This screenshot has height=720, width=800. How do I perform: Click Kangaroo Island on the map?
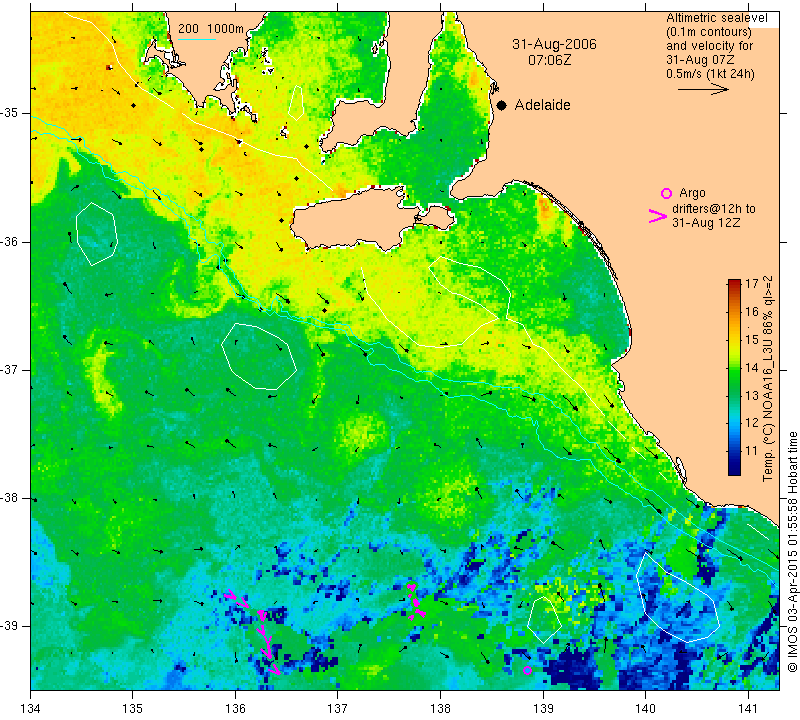click(357, 219)
